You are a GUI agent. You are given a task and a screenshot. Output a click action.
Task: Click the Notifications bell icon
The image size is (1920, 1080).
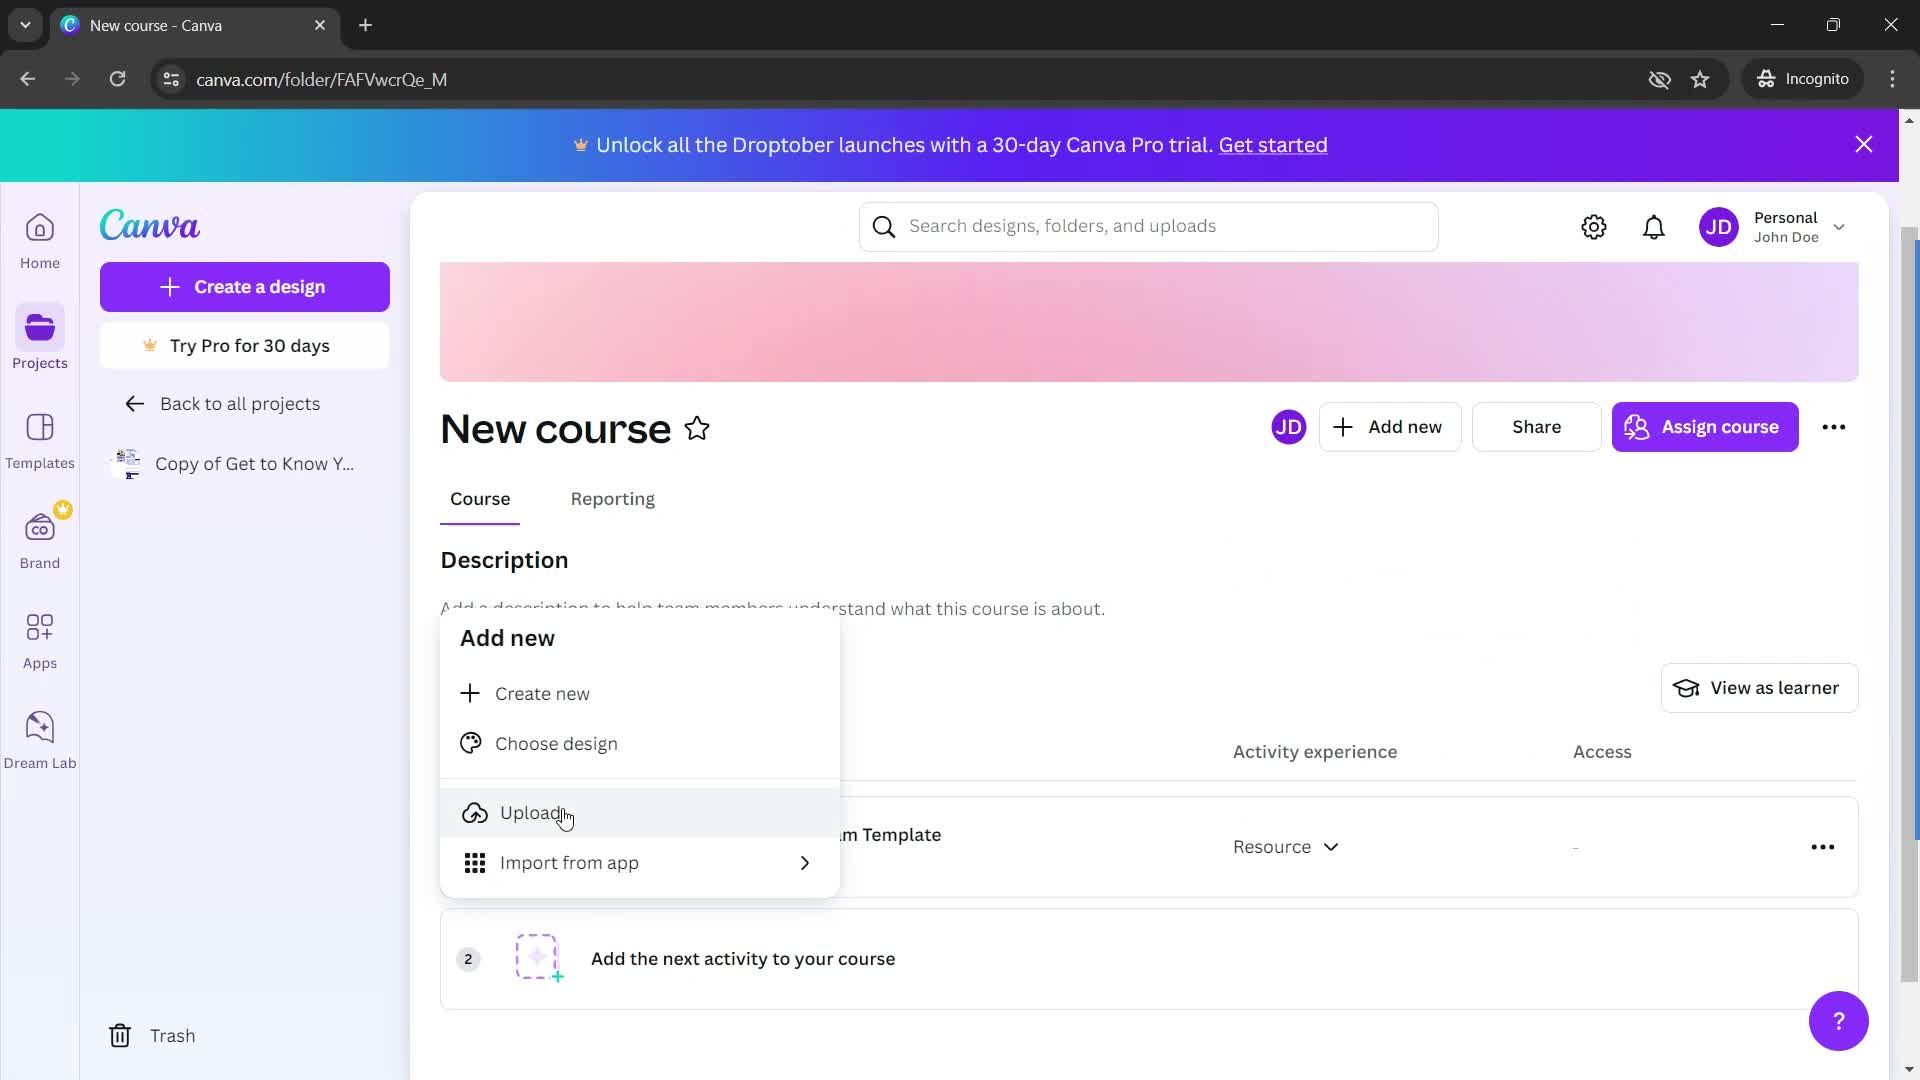coord(1655,225)
